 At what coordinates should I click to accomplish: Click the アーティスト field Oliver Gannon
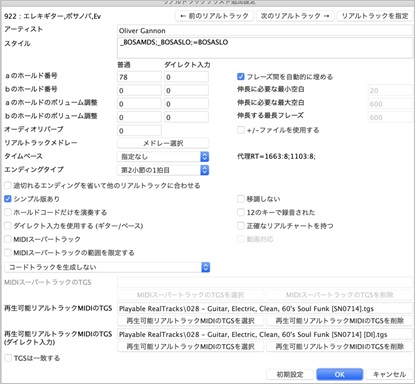click(265, 31)
